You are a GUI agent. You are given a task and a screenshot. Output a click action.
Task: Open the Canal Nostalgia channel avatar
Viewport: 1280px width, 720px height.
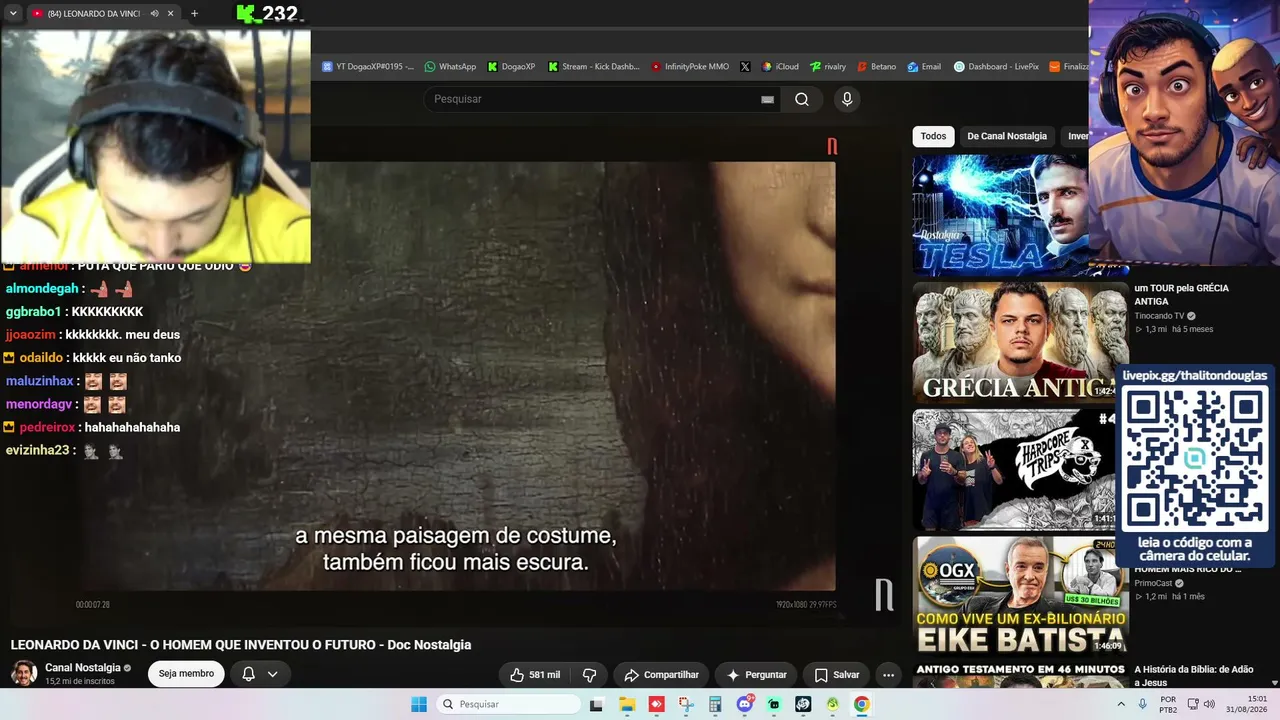[24, 673]
